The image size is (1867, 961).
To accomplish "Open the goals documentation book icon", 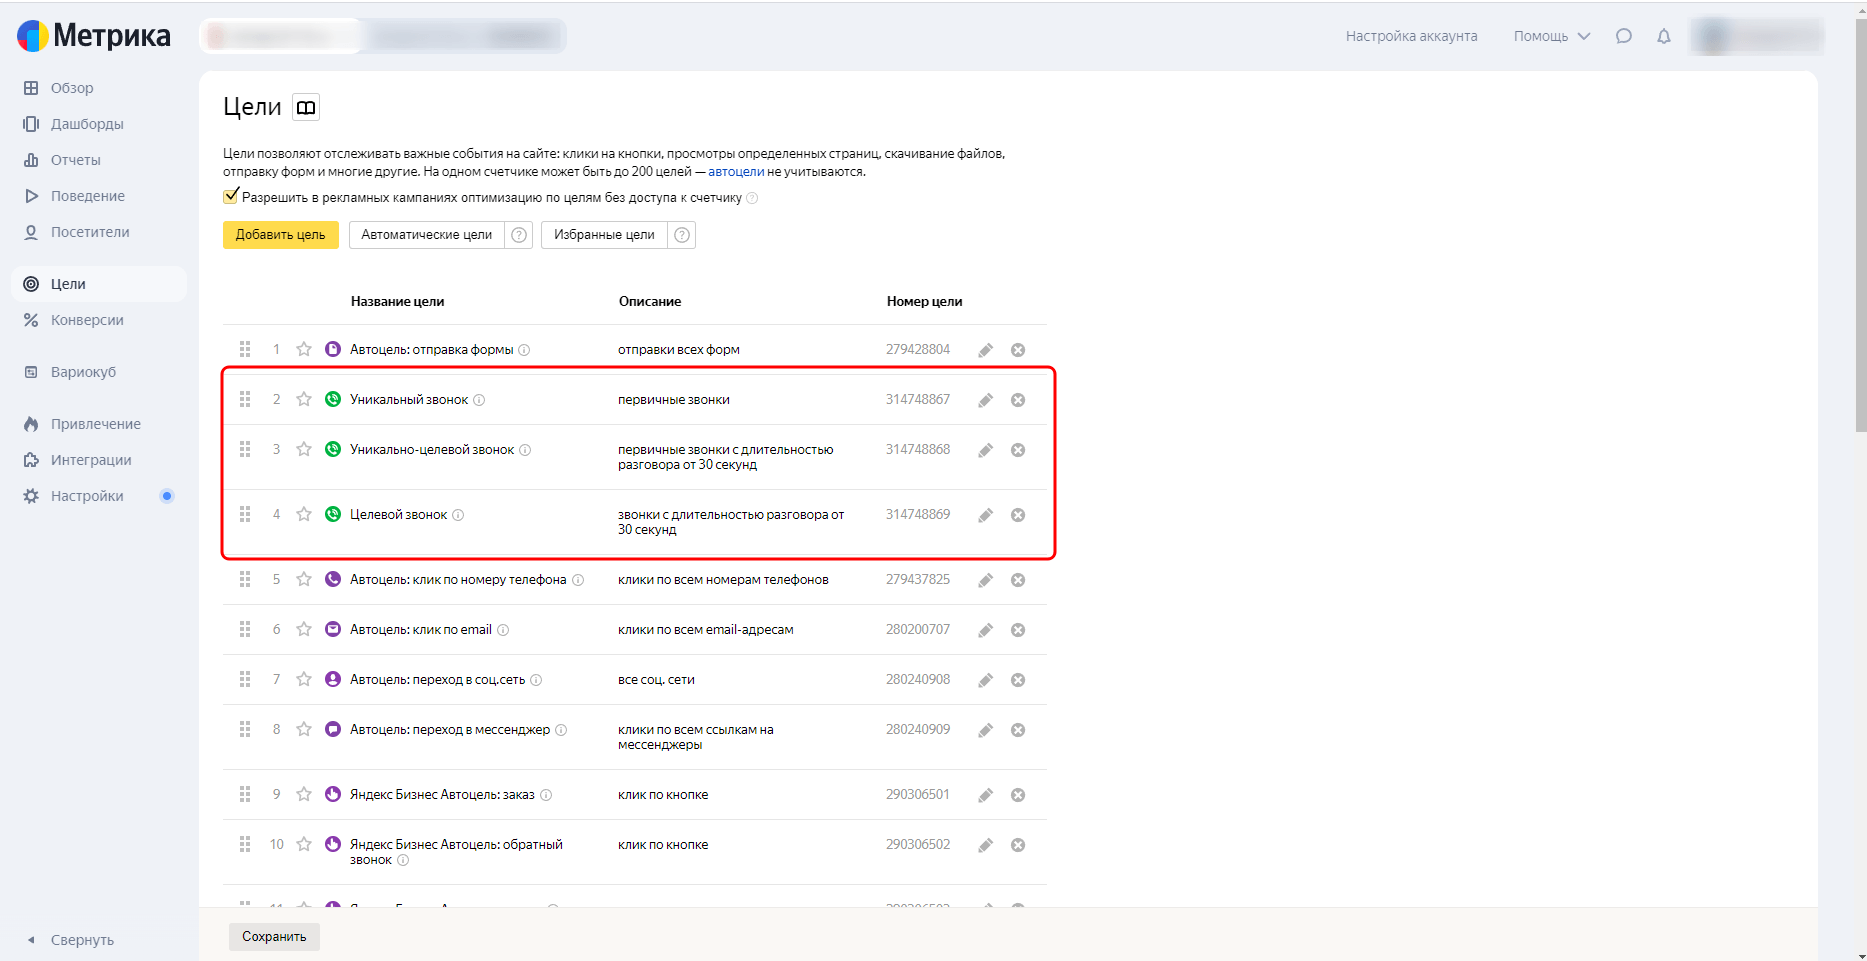I will point(306,107).
